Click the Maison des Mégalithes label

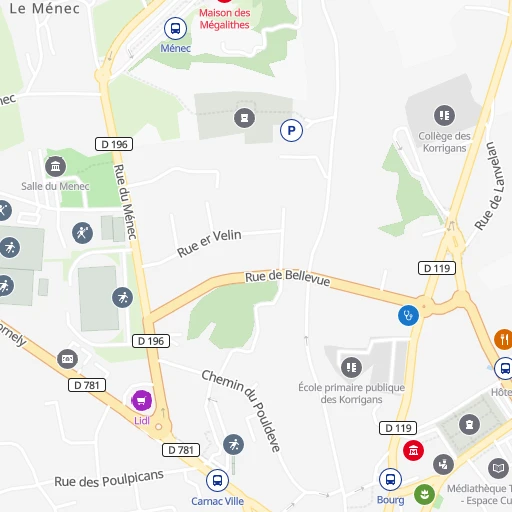[225, 19]
